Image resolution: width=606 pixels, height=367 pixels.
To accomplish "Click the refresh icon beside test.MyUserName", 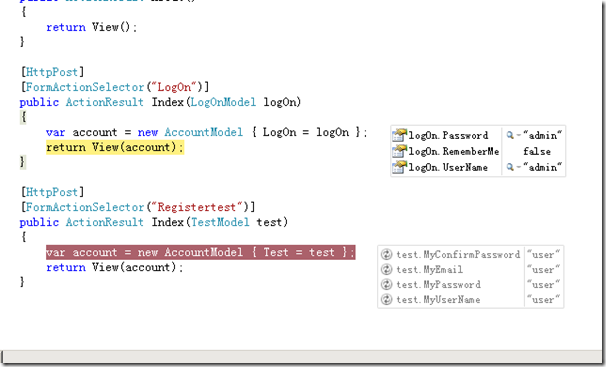I will [386, 299].
